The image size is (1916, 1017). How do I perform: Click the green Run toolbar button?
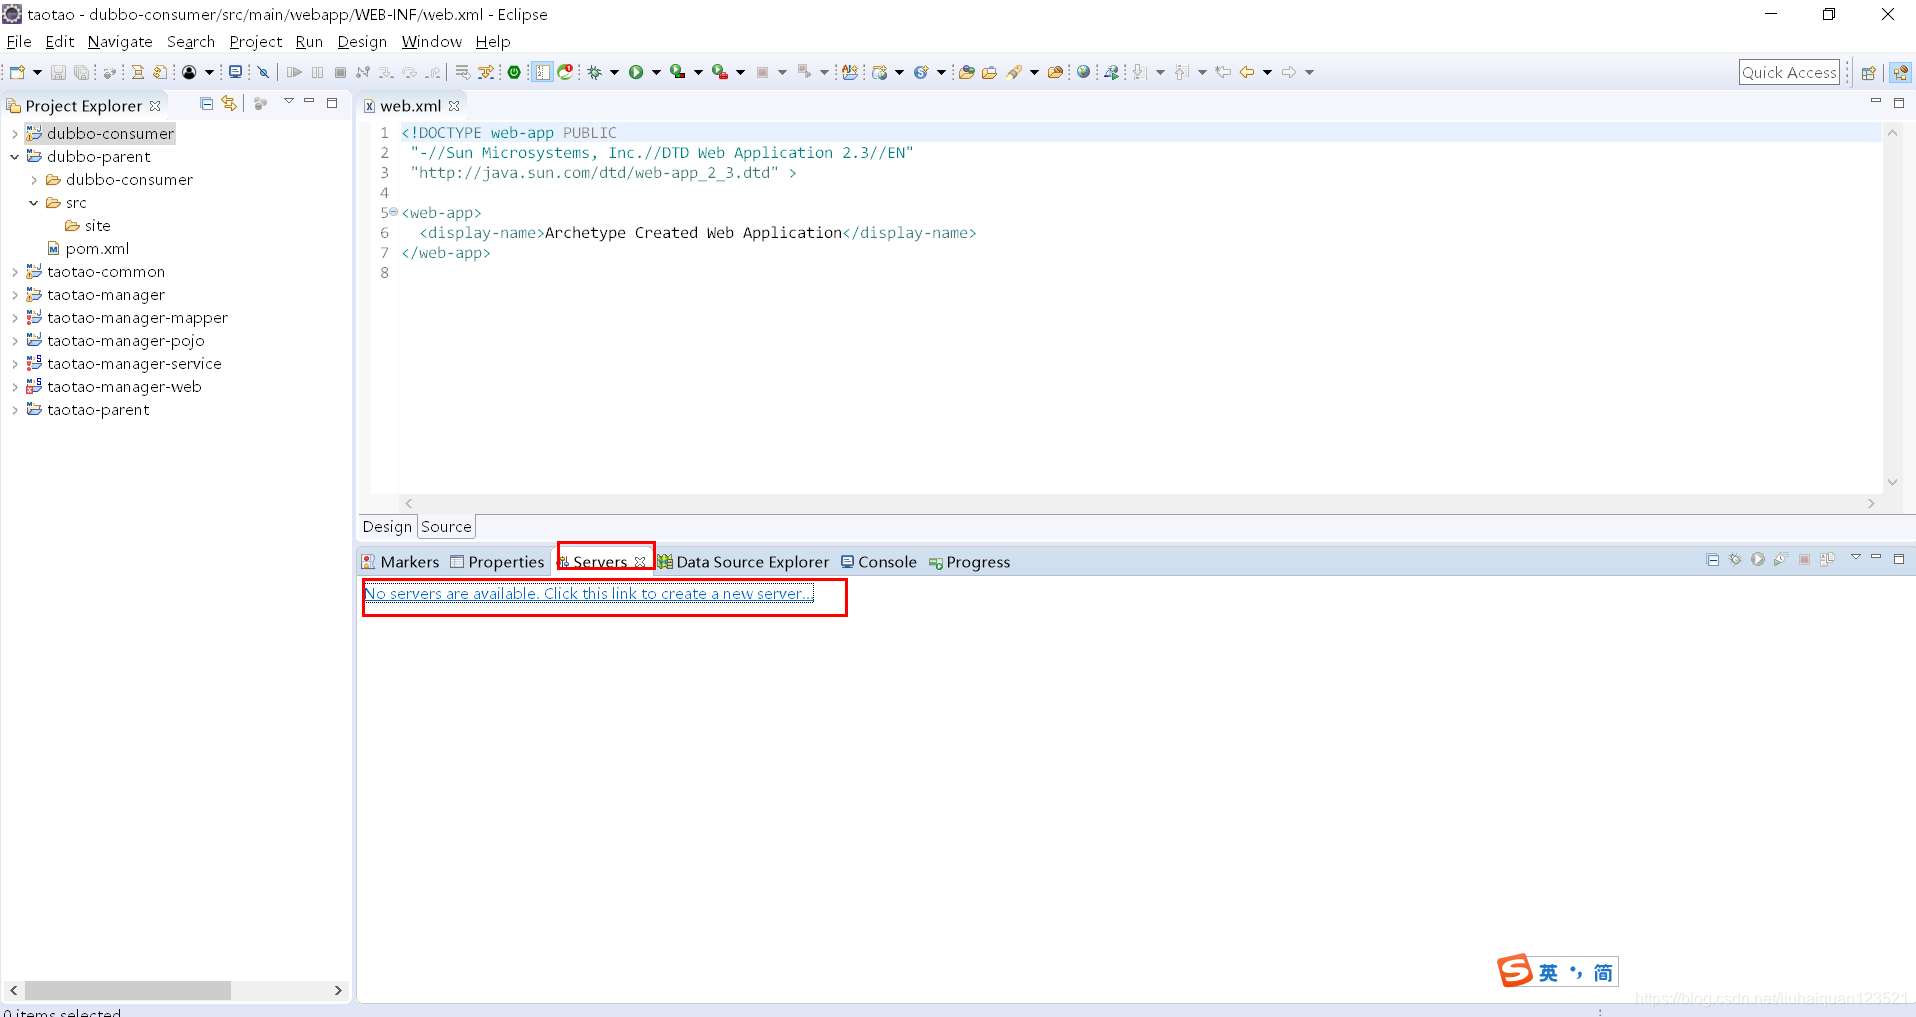point(635,72)
